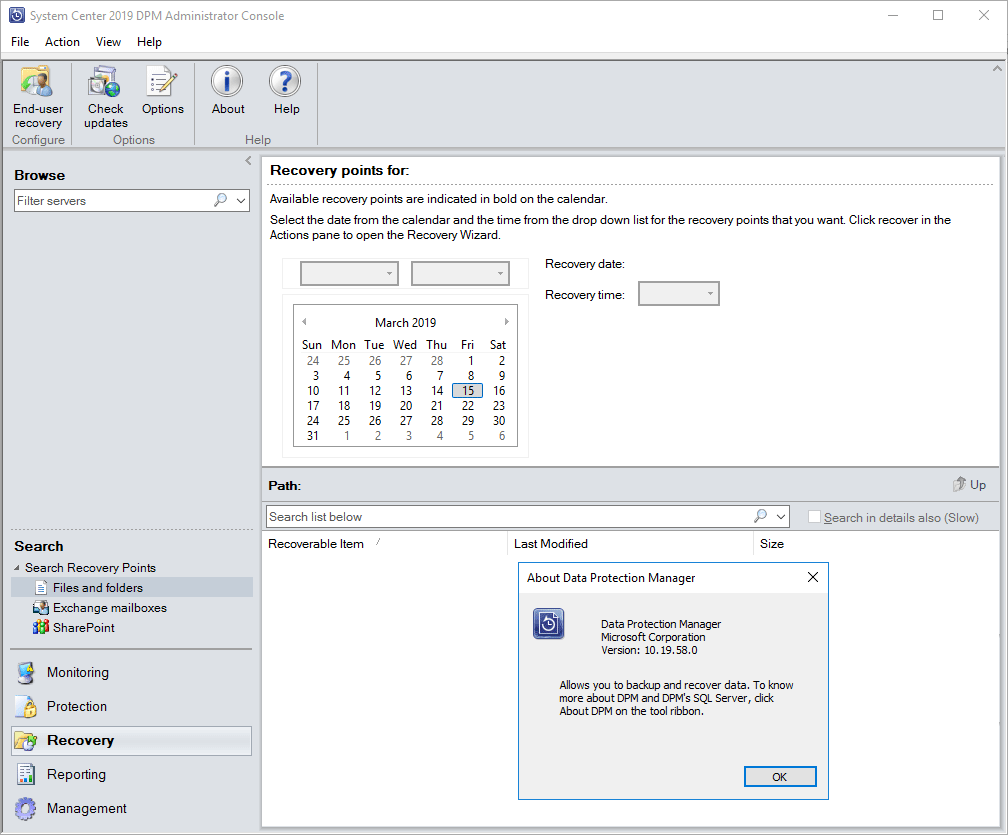Click the search magnifier in Filter servers

[x=220, y=200]
